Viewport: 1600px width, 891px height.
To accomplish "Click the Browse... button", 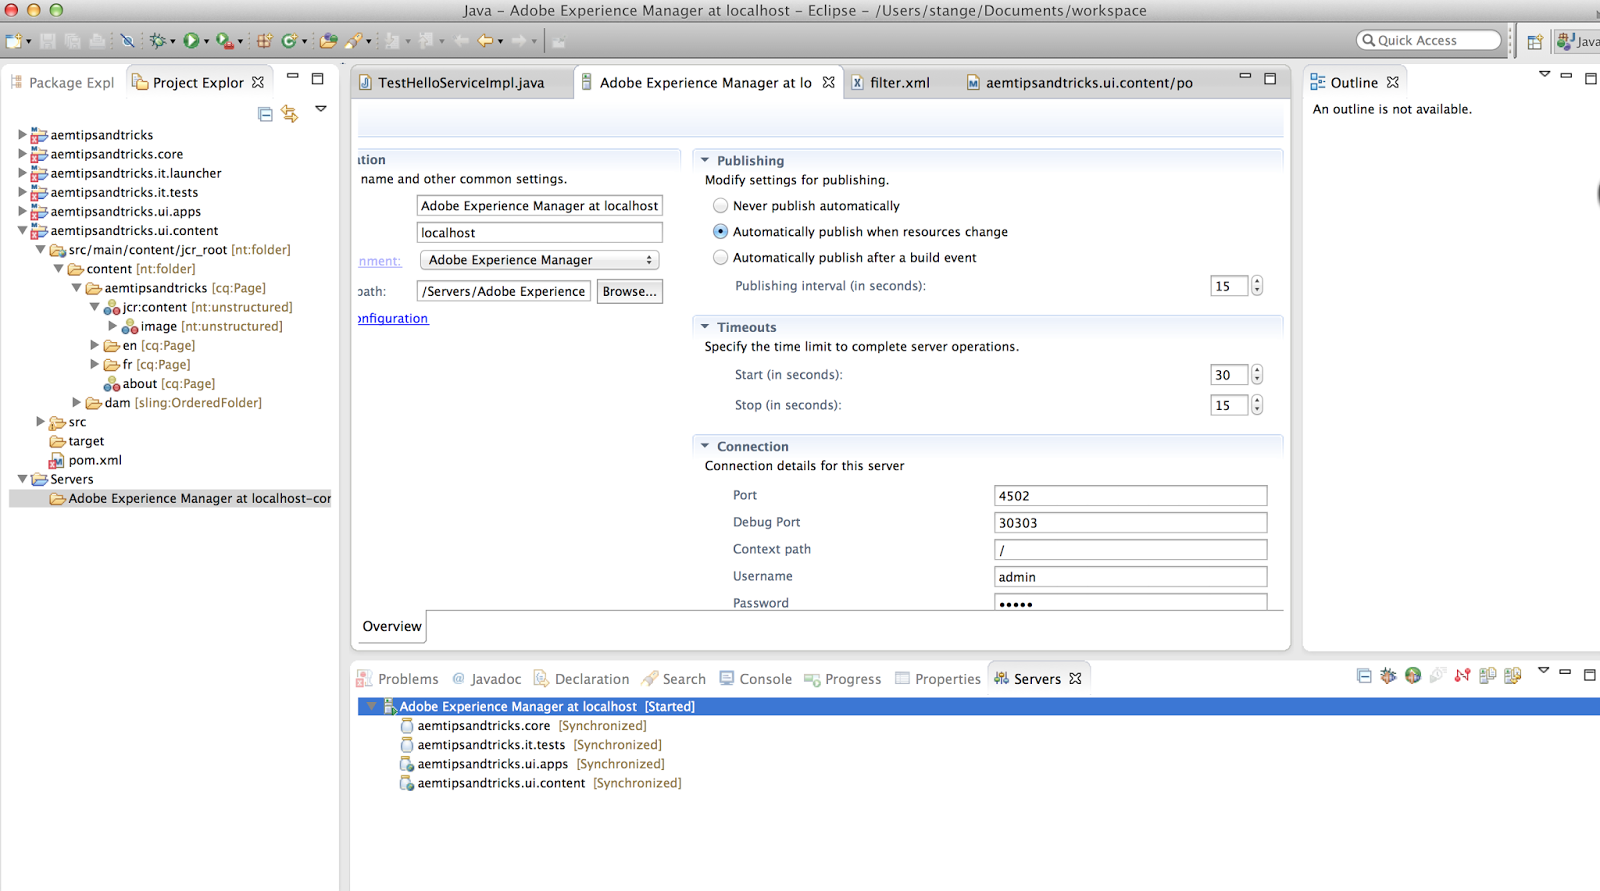I will (x=630, y=291).
